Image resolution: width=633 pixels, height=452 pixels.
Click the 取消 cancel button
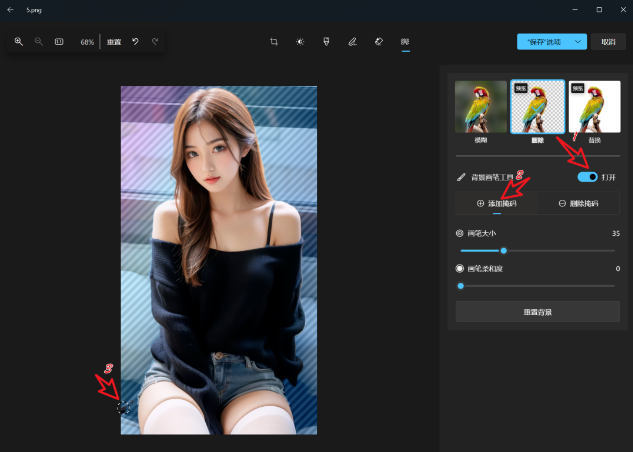[x=608, y=42]
